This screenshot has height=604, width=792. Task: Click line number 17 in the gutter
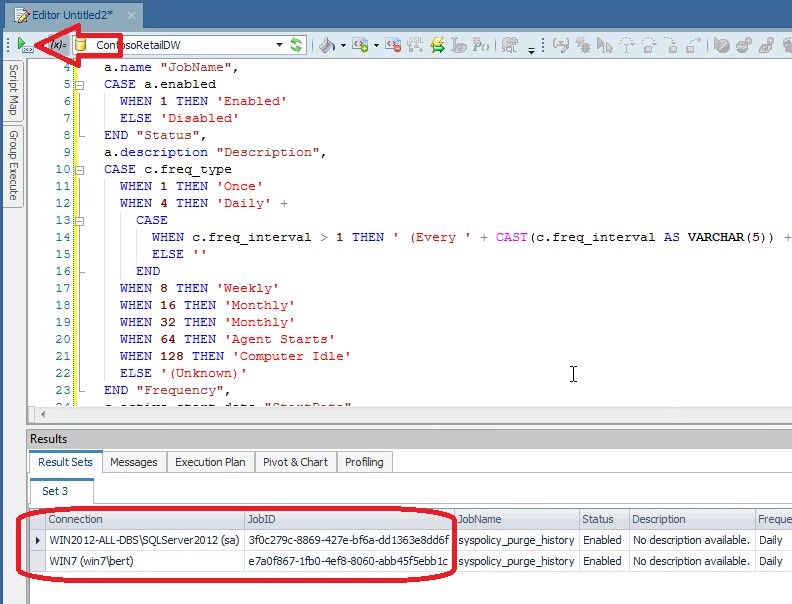click(x=63, y=288)
